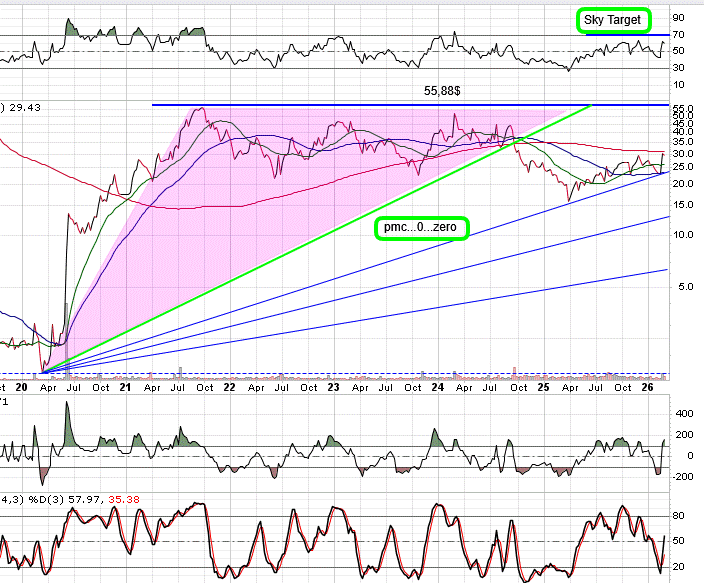Select the 22 year marker on time axis

coord(229,387)
